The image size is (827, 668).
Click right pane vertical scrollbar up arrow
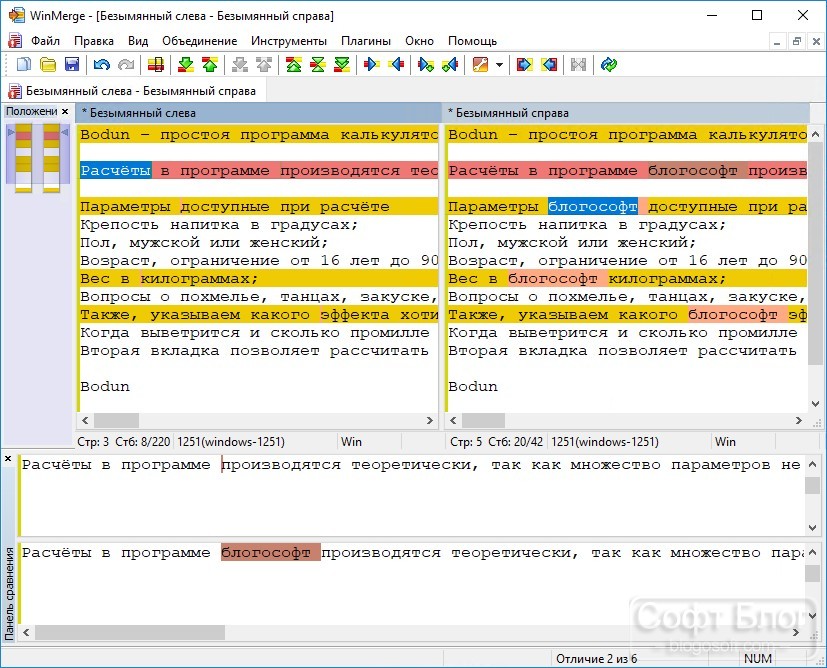815,133
